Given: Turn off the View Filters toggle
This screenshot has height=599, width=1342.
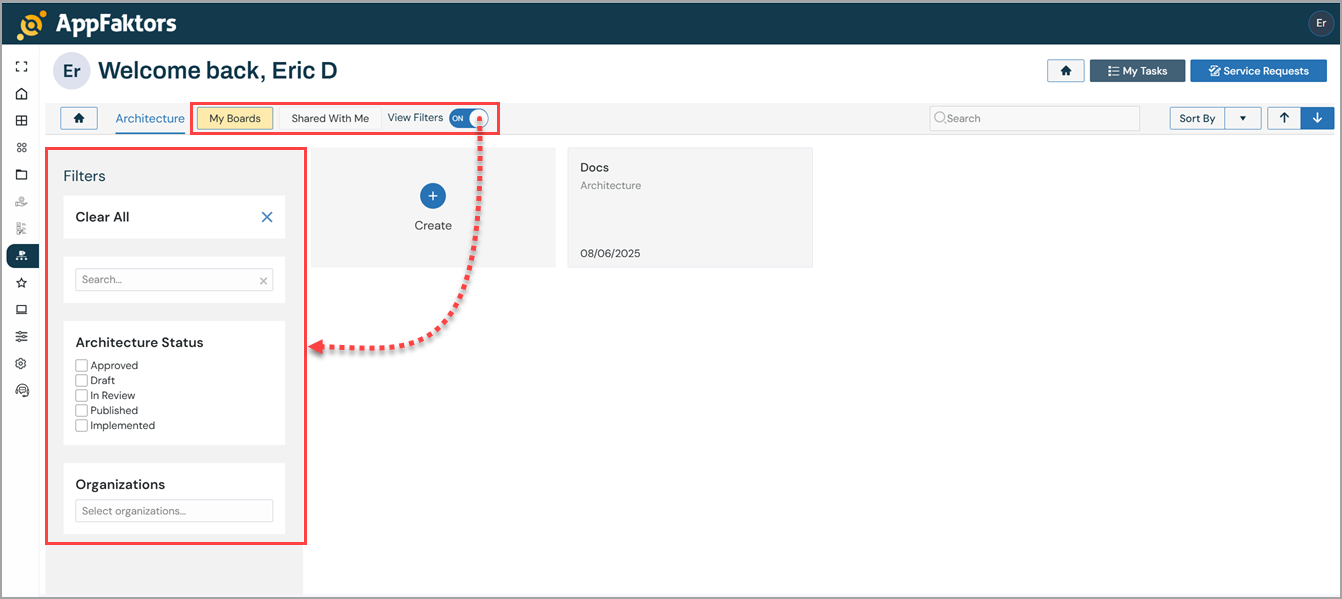Looking at the screenshot, I should [x=468, y=118].
